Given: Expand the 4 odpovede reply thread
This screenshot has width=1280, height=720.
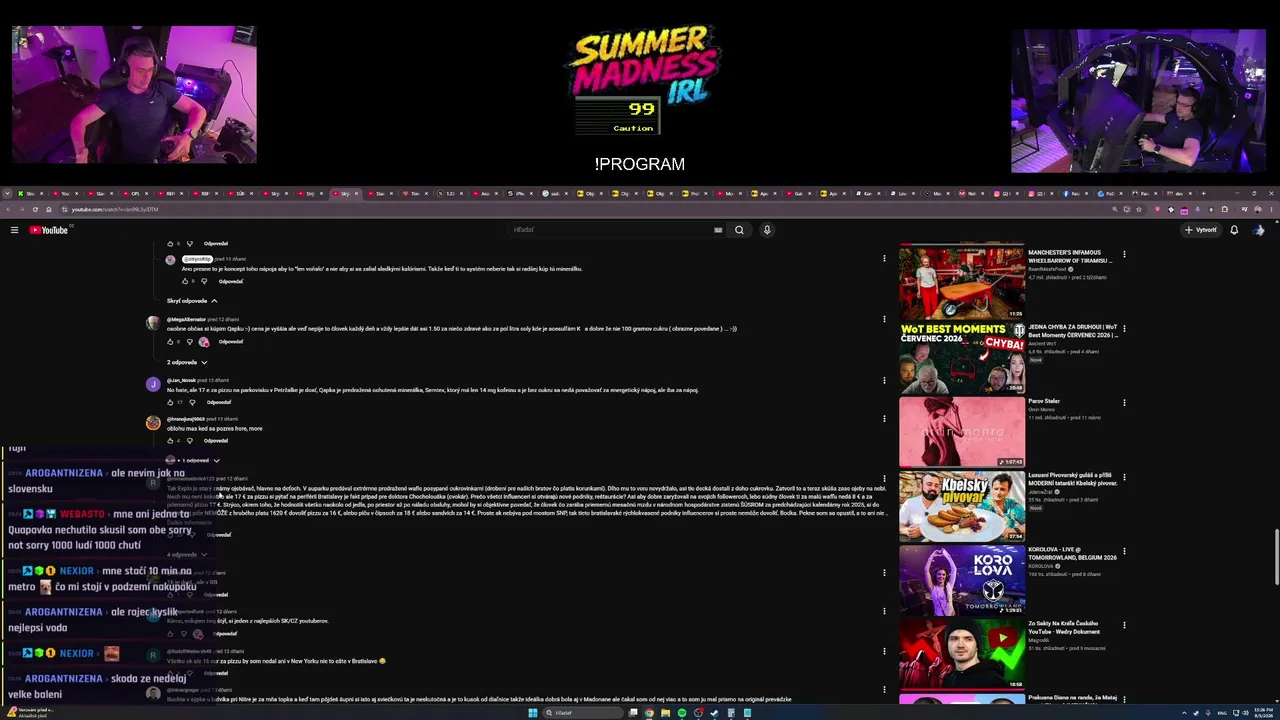Looking at the screenshot, I should 186,554.
